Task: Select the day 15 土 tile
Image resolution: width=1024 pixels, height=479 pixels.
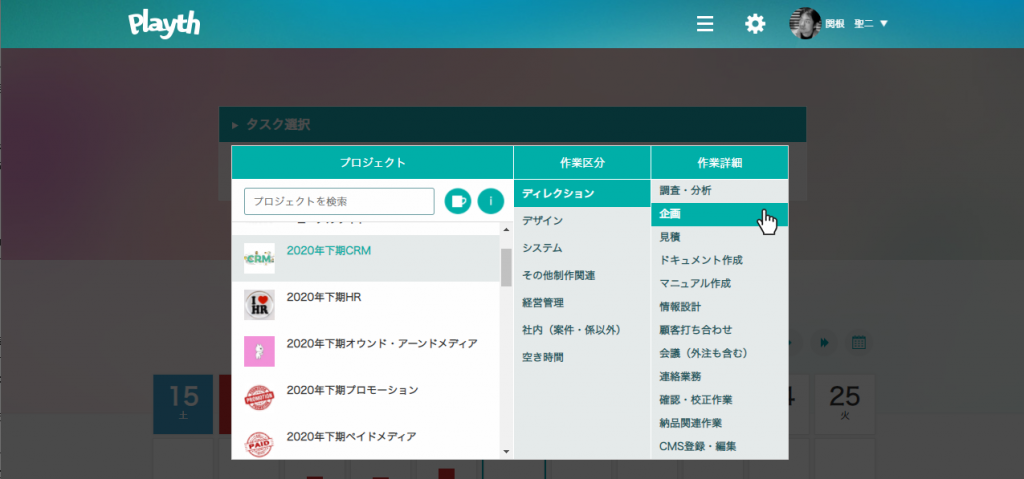Action: coord(183,404)
